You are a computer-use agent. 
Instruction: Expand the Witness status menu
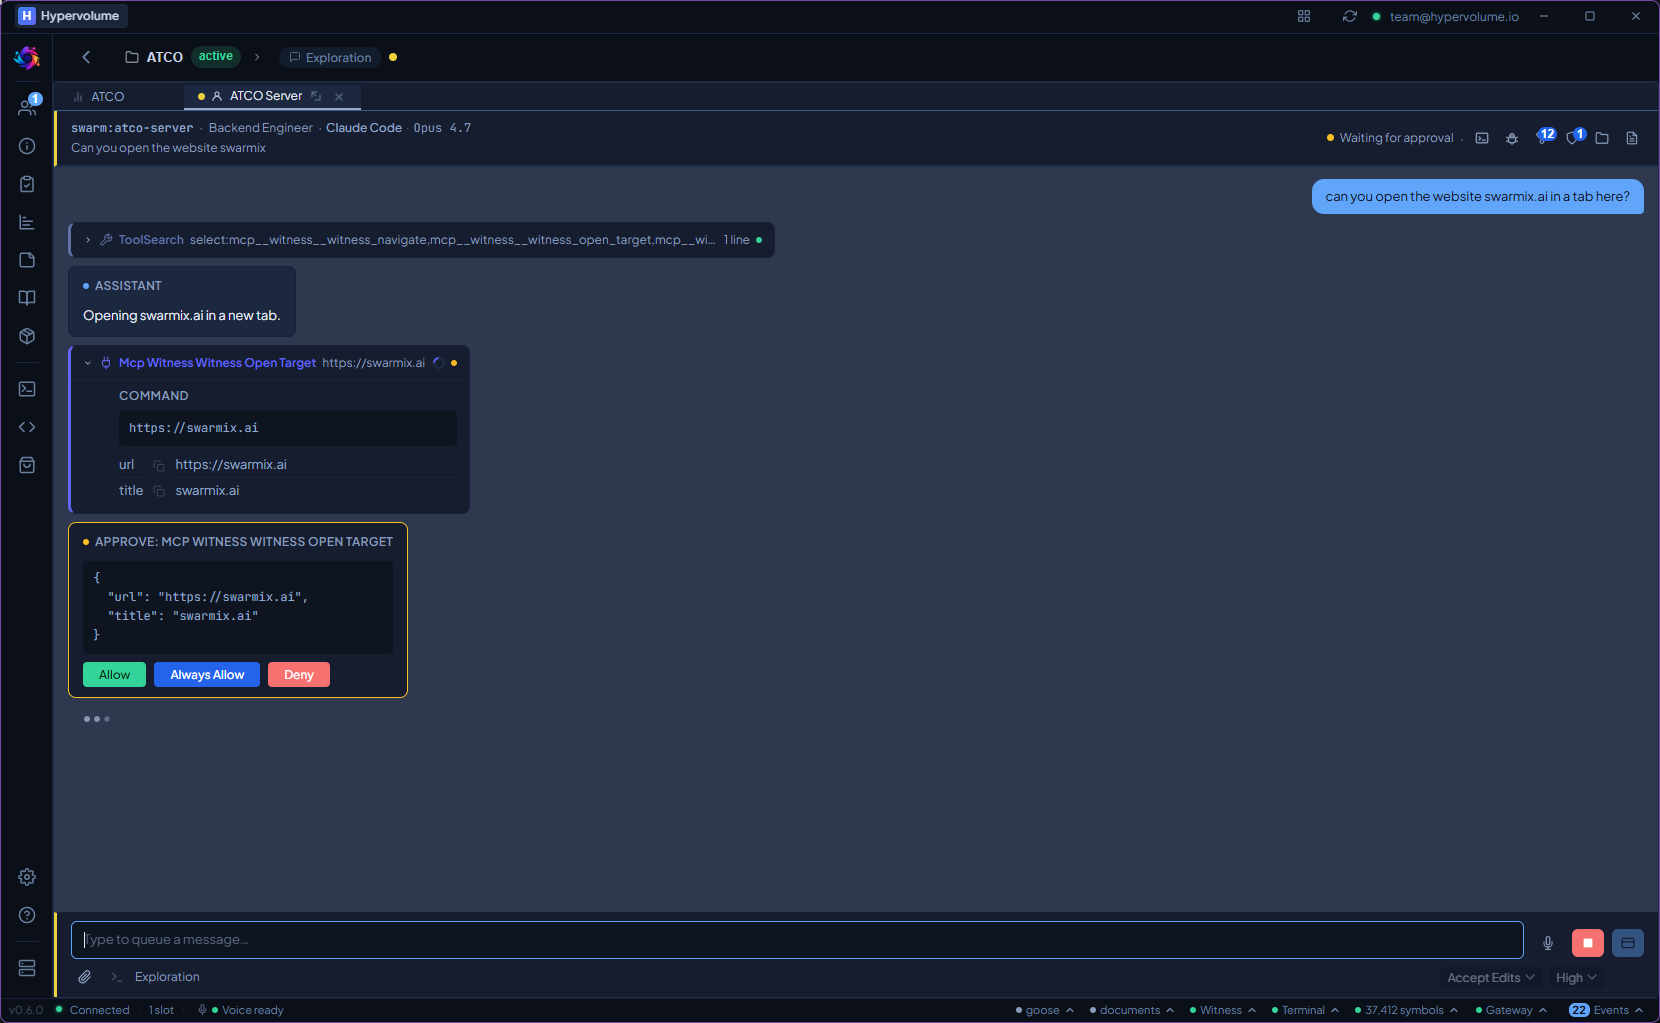(x=1223, y=1010)
